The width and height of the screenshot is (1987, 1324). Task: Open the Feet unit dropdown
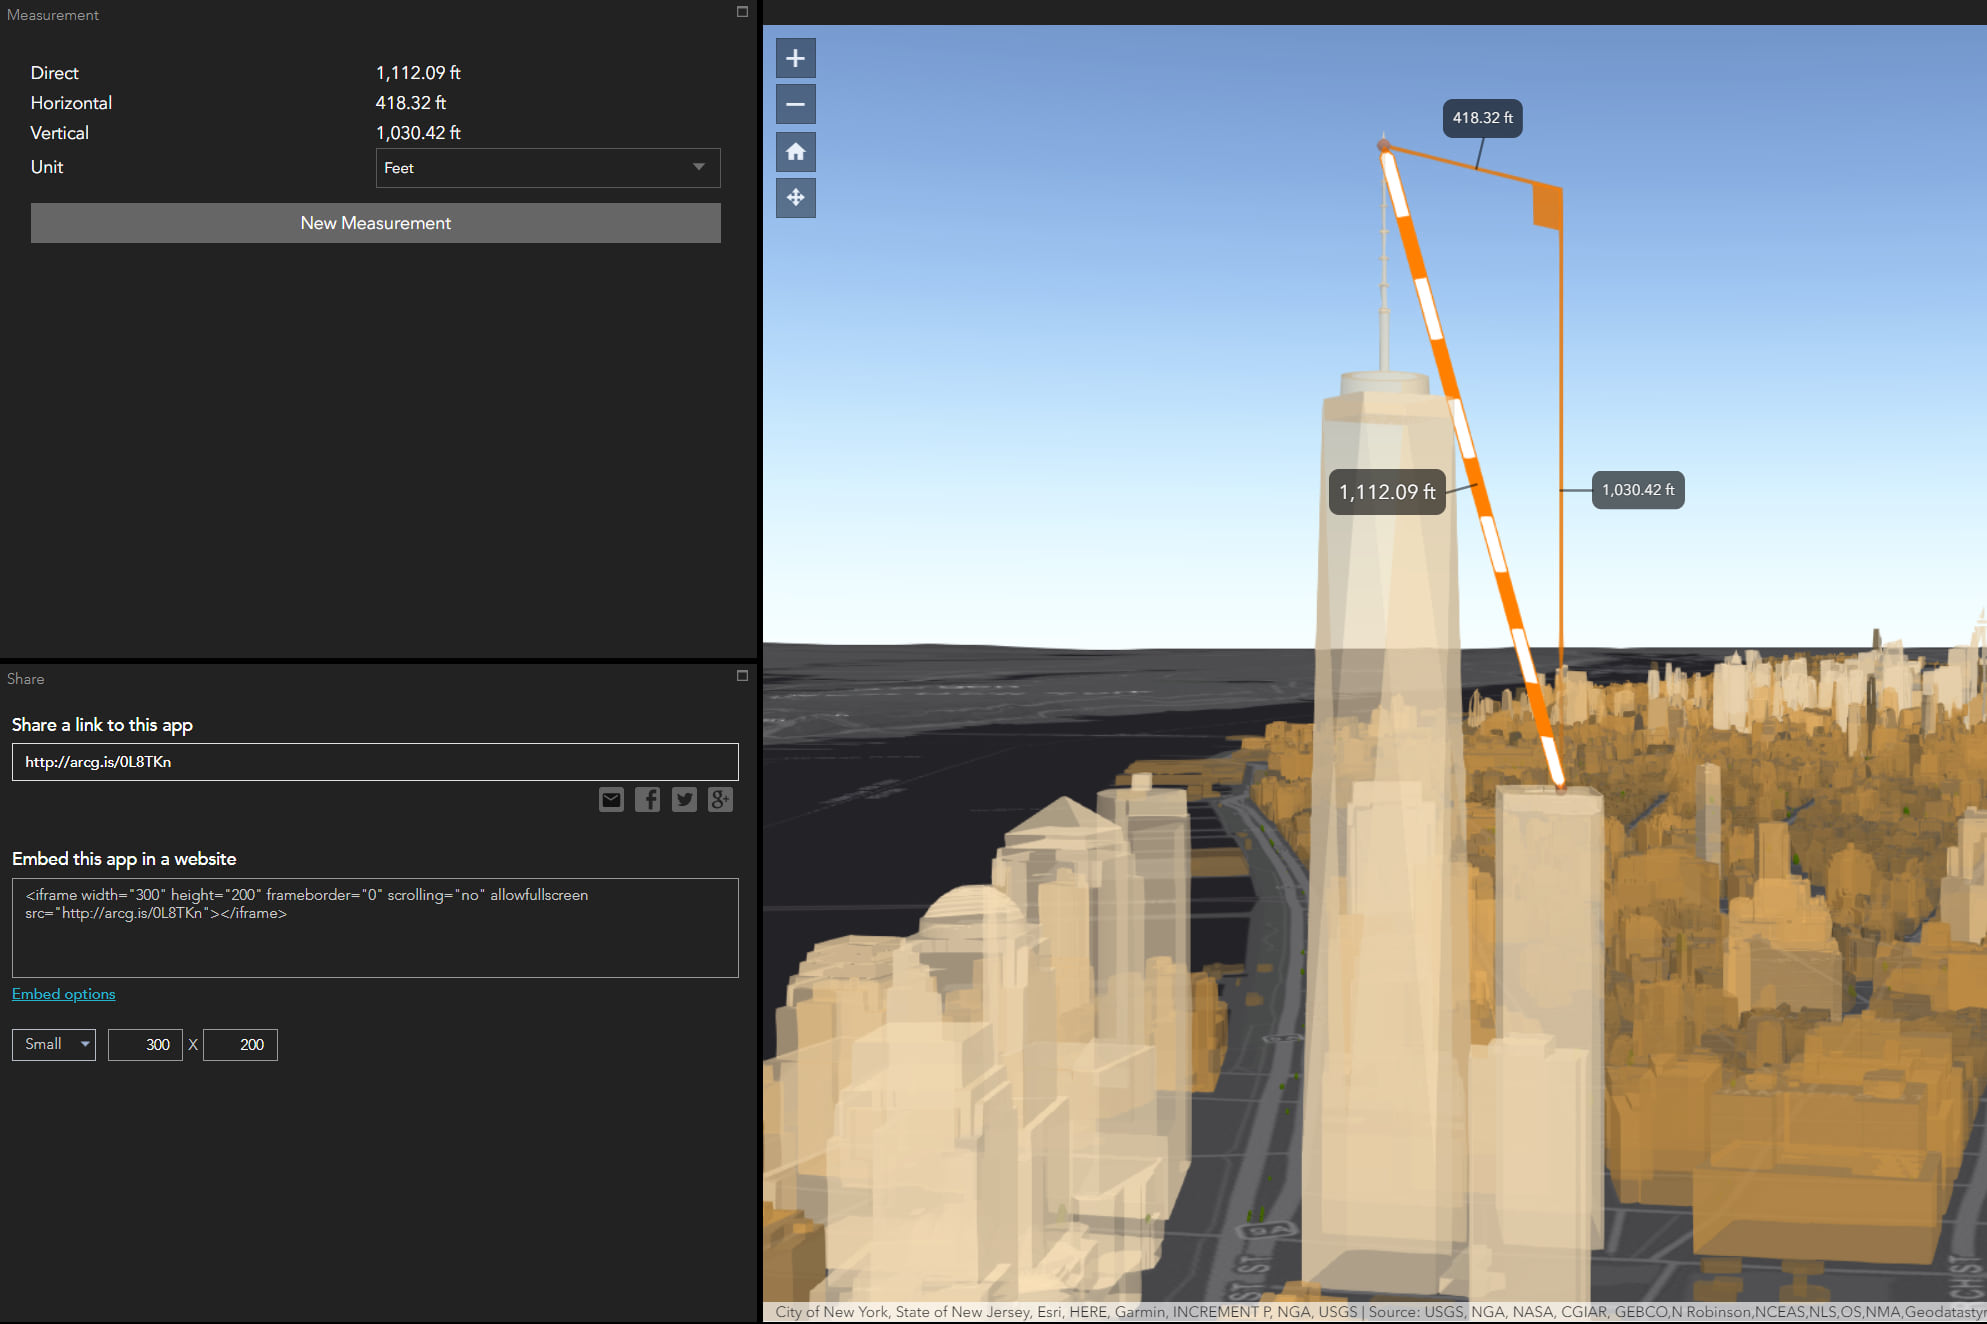click(x=547, y=168)
